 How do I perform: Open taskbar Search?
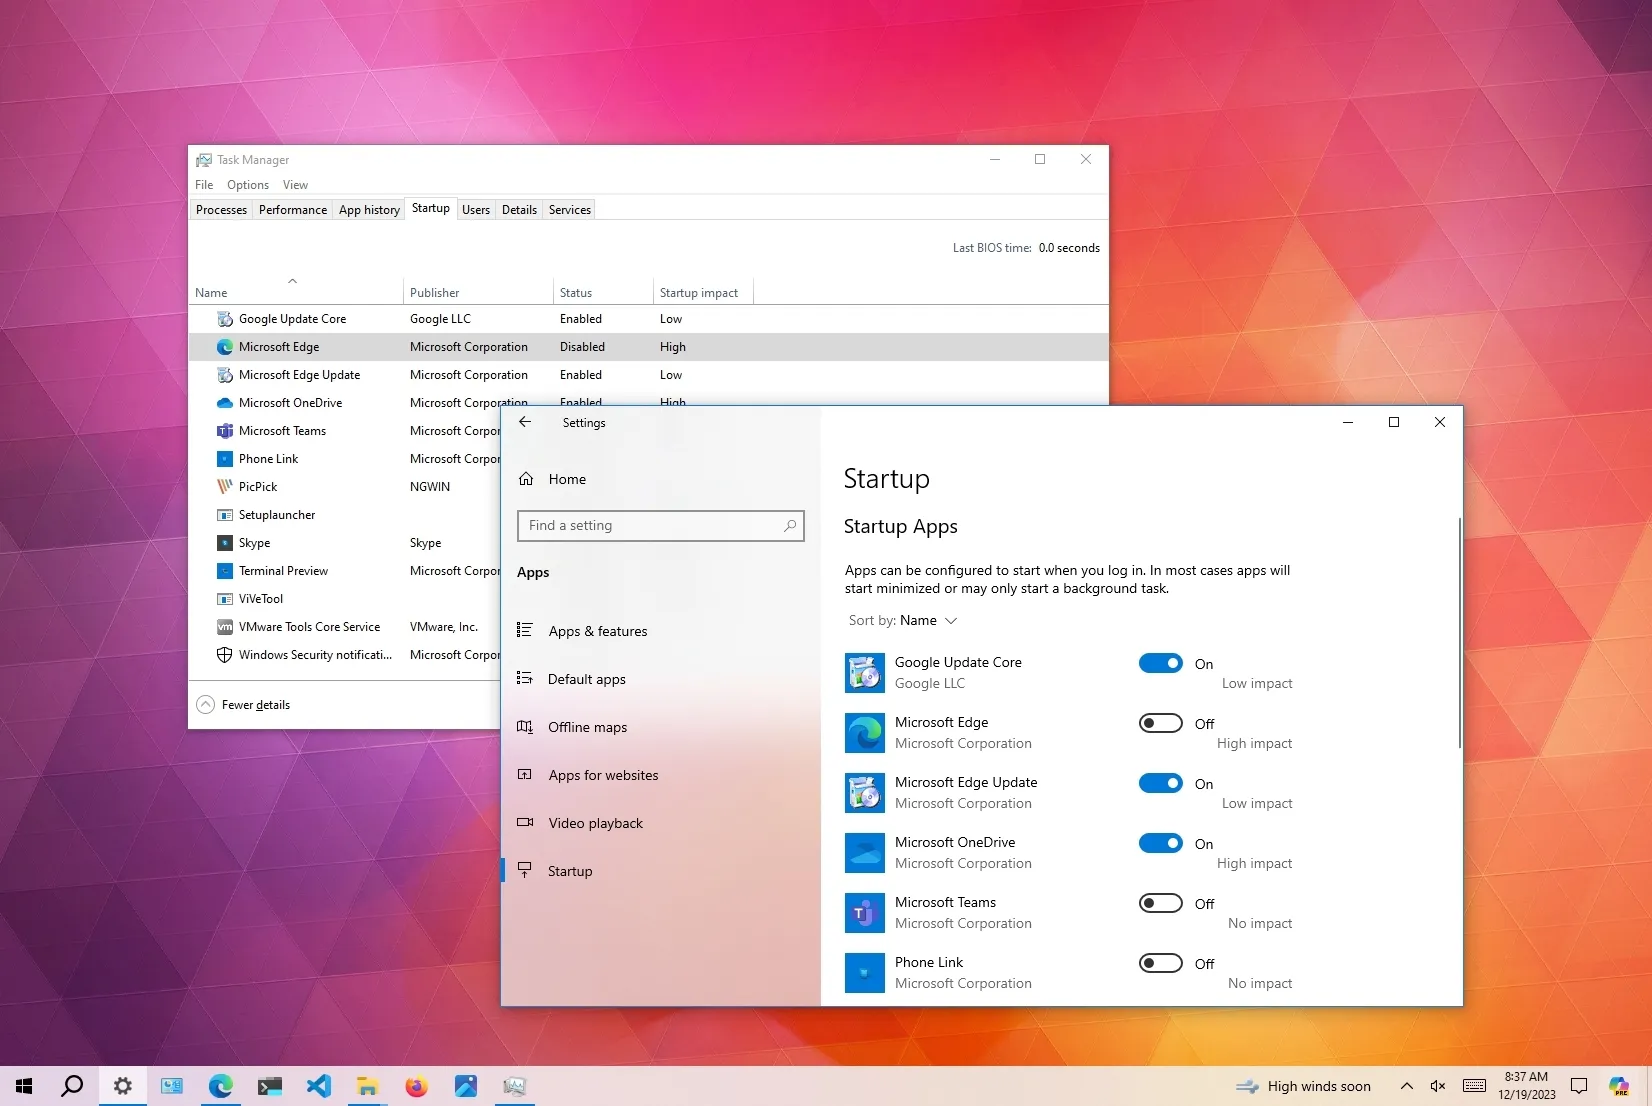click(x=72, y=1086)
